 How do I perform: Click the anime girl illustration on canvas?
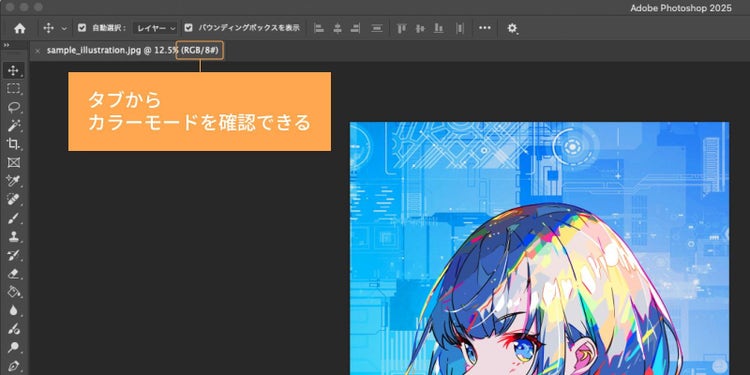point(540,249)
